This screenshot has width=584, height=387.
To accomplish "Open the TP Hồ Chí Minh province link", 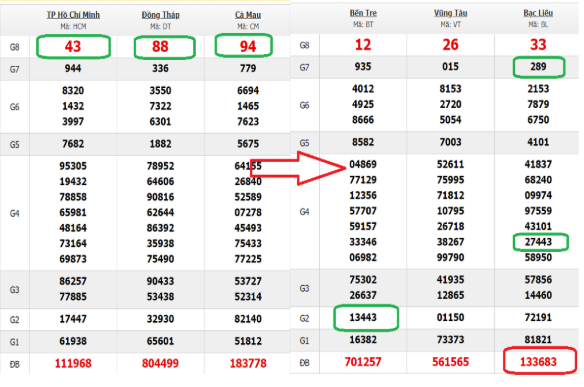I will 73,15.
